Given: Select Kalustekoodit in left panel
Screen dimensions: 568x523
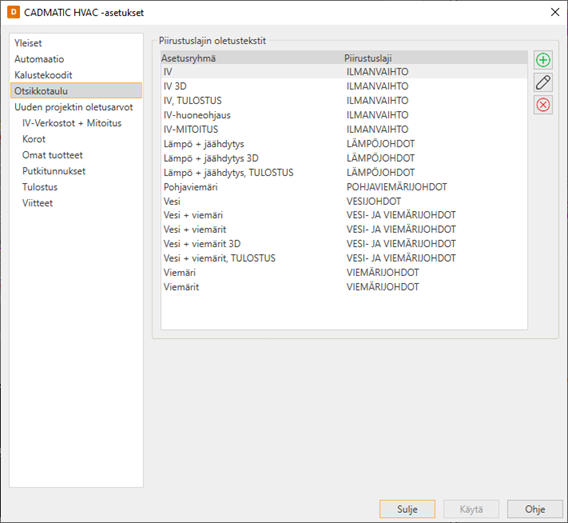Looking at the screenshot, I should [x=43, y=75].
